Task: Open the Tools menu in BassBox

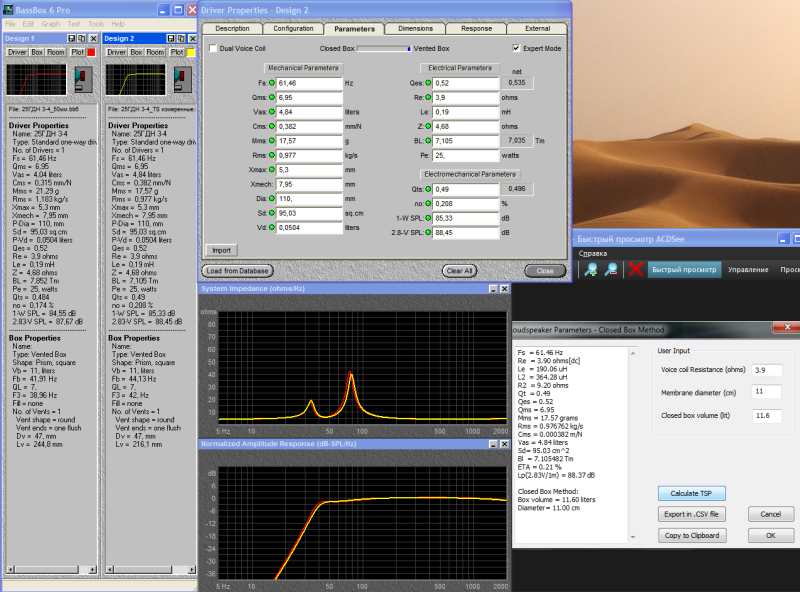Action: pos(95,23)
